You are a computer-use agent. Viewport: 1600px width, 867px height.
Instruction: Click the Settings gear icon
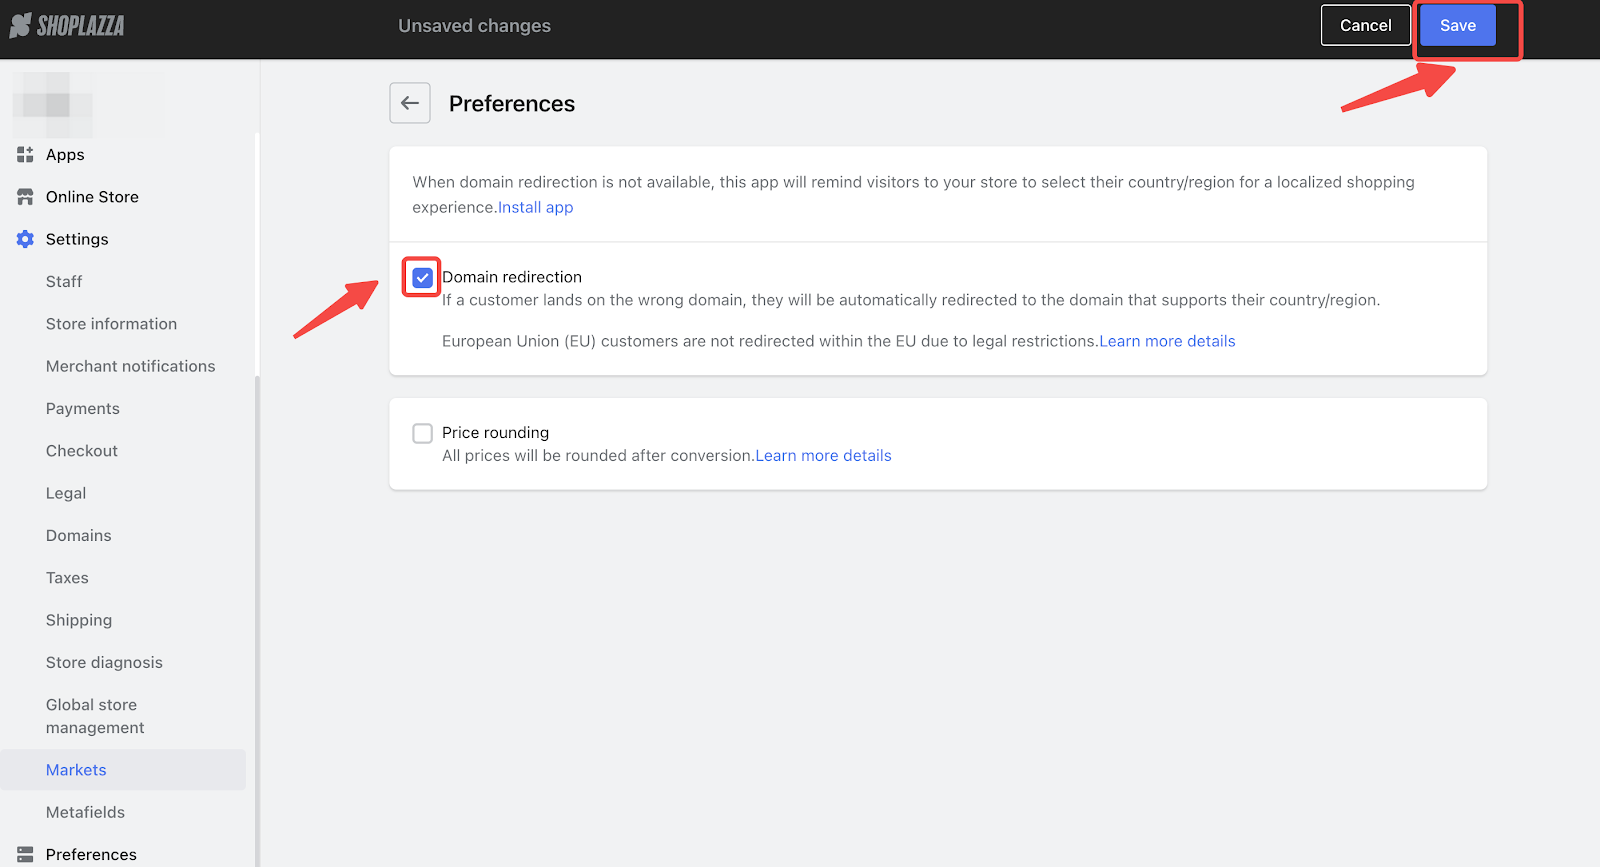click(25, 239)
